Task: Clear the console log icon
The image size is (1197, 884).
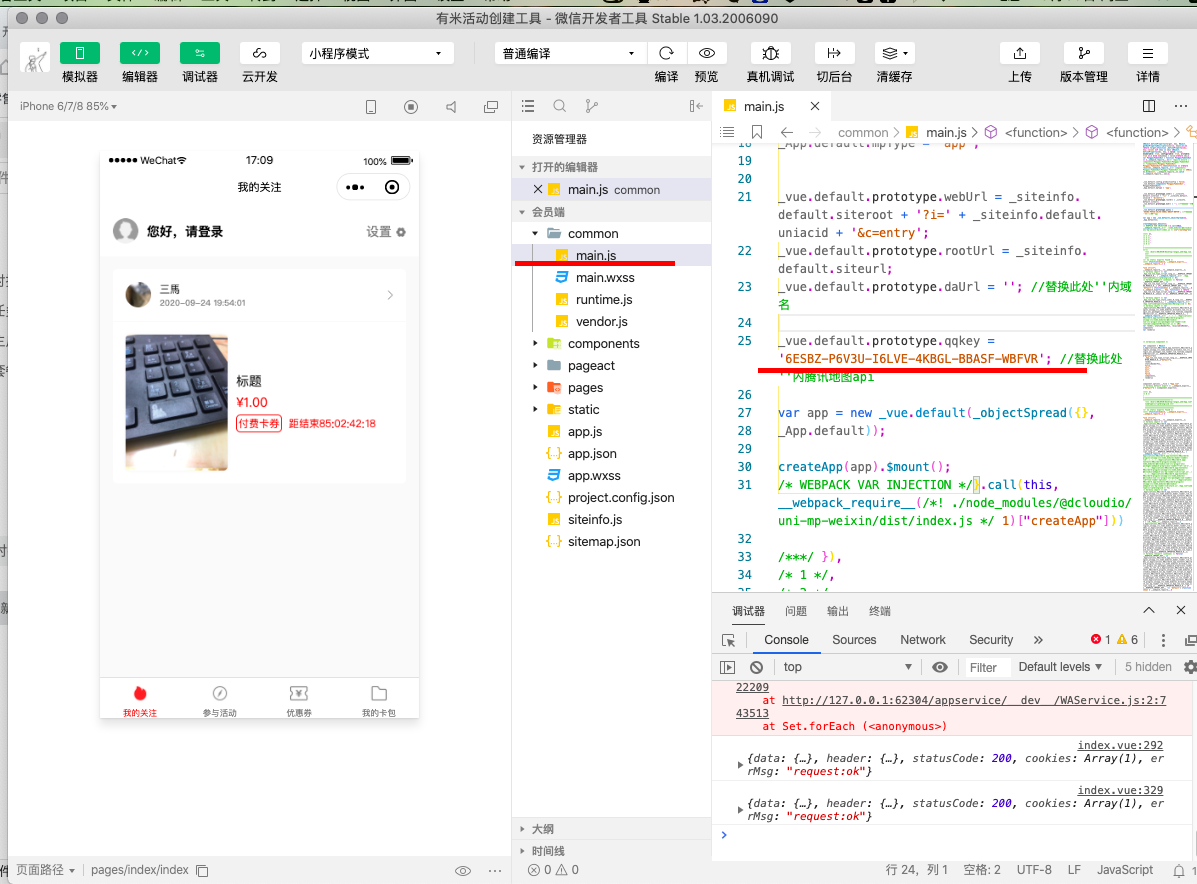Action: tap(757, 667)
